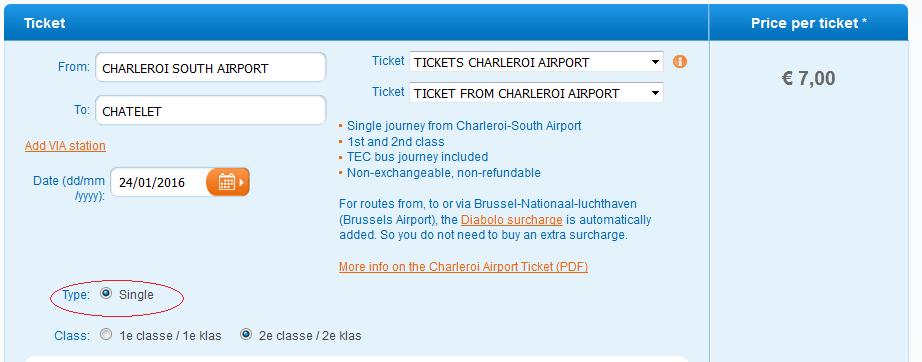
Task: Click the Ticket header title
Action: (x=45, y=24)
